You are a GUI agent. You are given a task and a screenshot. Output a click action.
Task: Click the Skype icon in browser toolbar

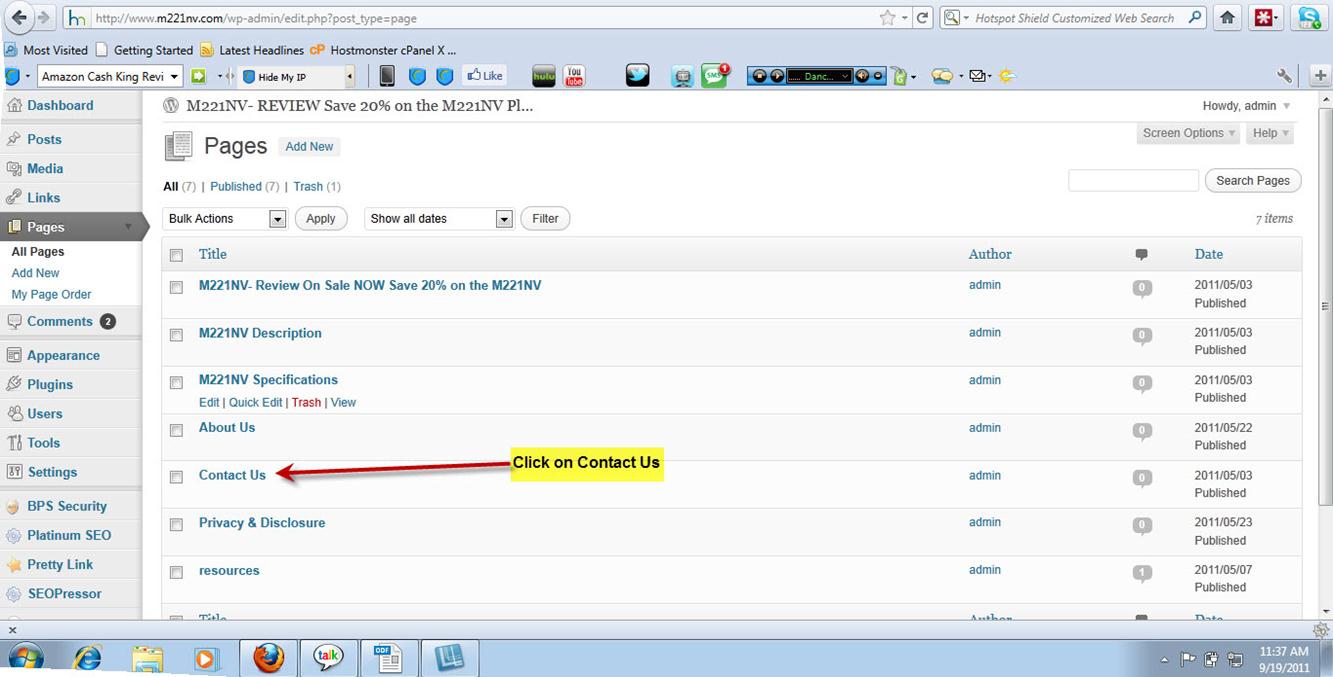coord(1308,18)
